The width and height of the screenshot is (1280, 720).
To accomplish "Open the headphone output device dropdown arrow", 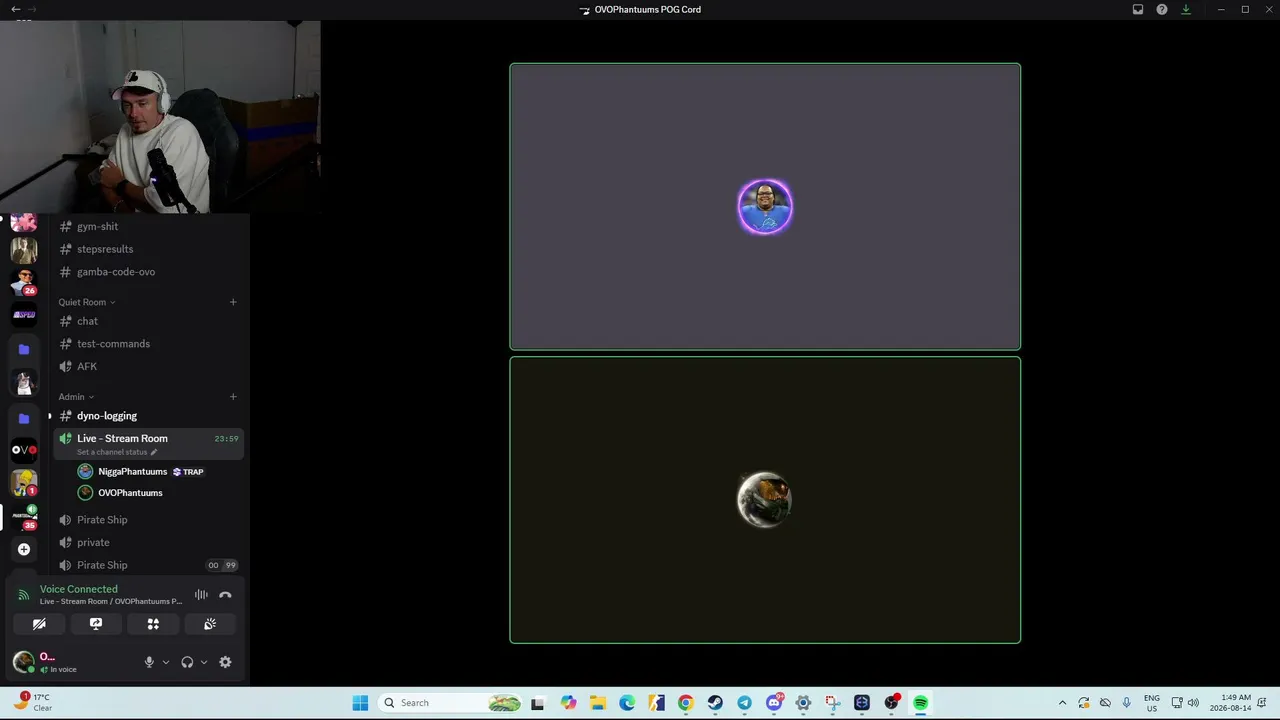I will click(x=204, y=662).
